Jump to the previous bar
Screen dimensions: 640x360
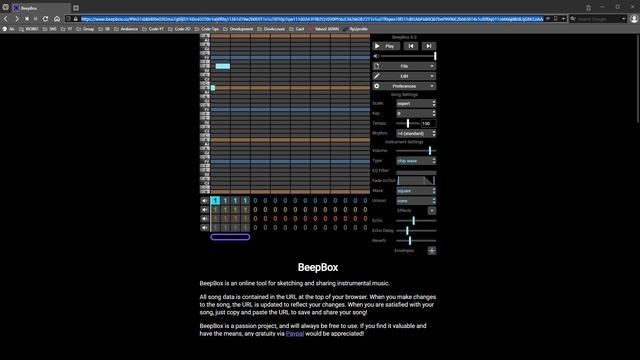(x=411, y=46)
